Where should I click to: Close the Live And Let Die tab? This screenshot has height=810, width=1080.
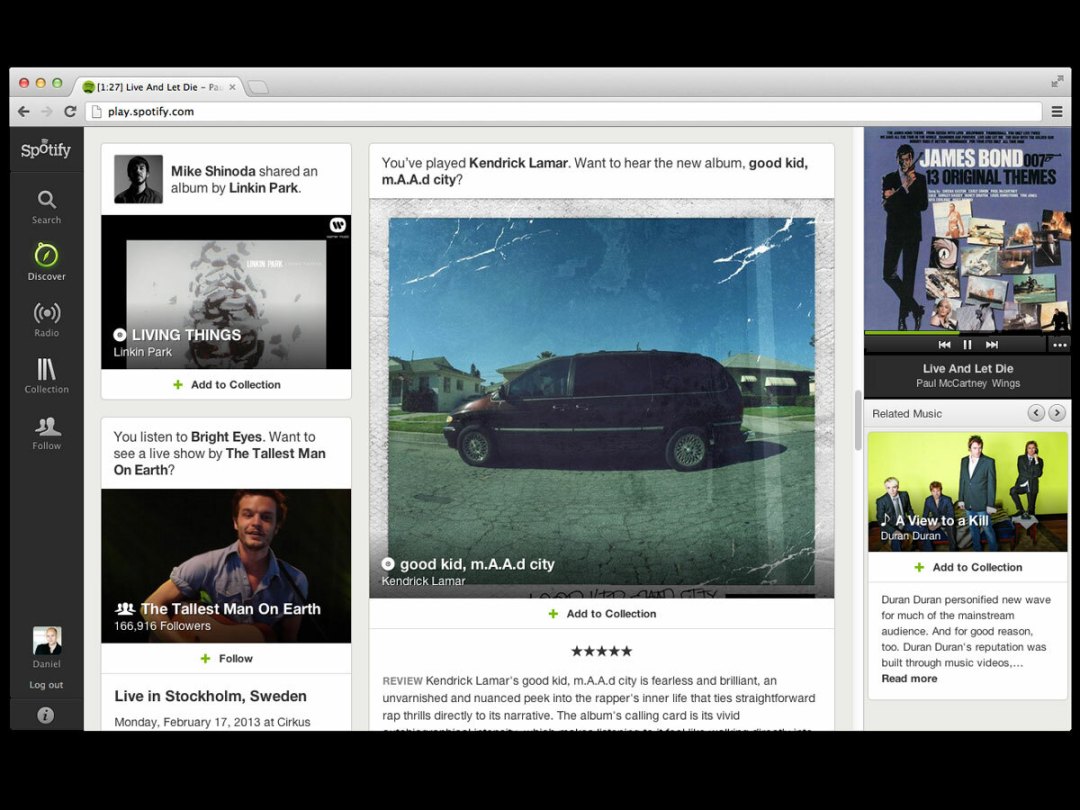tap(232, 87)
